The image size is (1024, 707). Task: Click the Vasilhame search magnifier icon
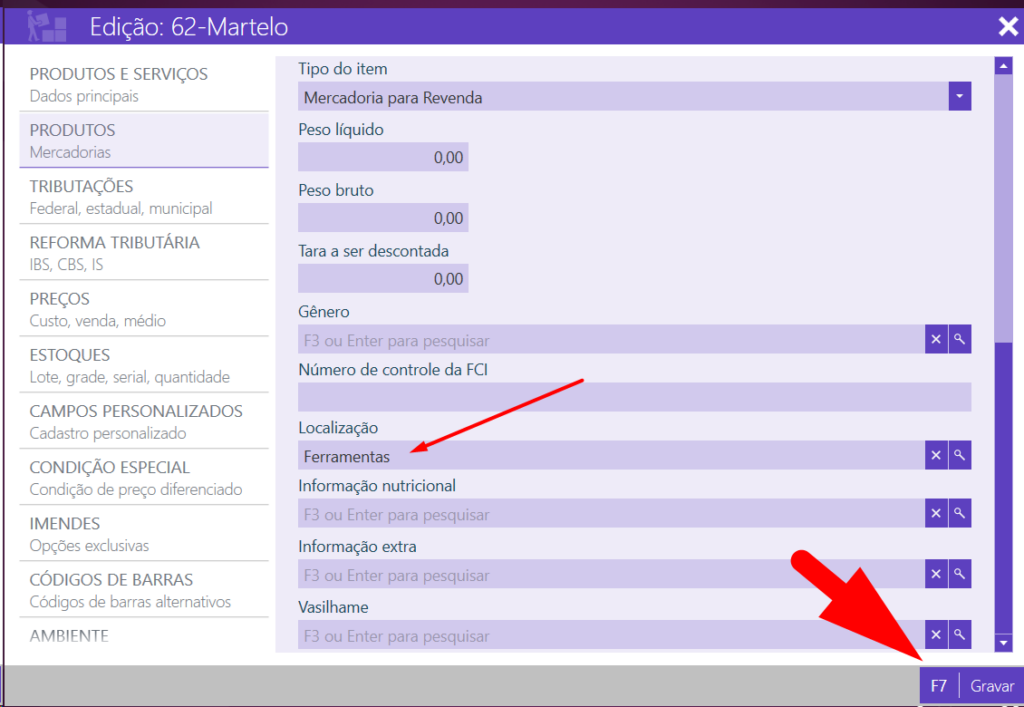[x=960, y=635]
